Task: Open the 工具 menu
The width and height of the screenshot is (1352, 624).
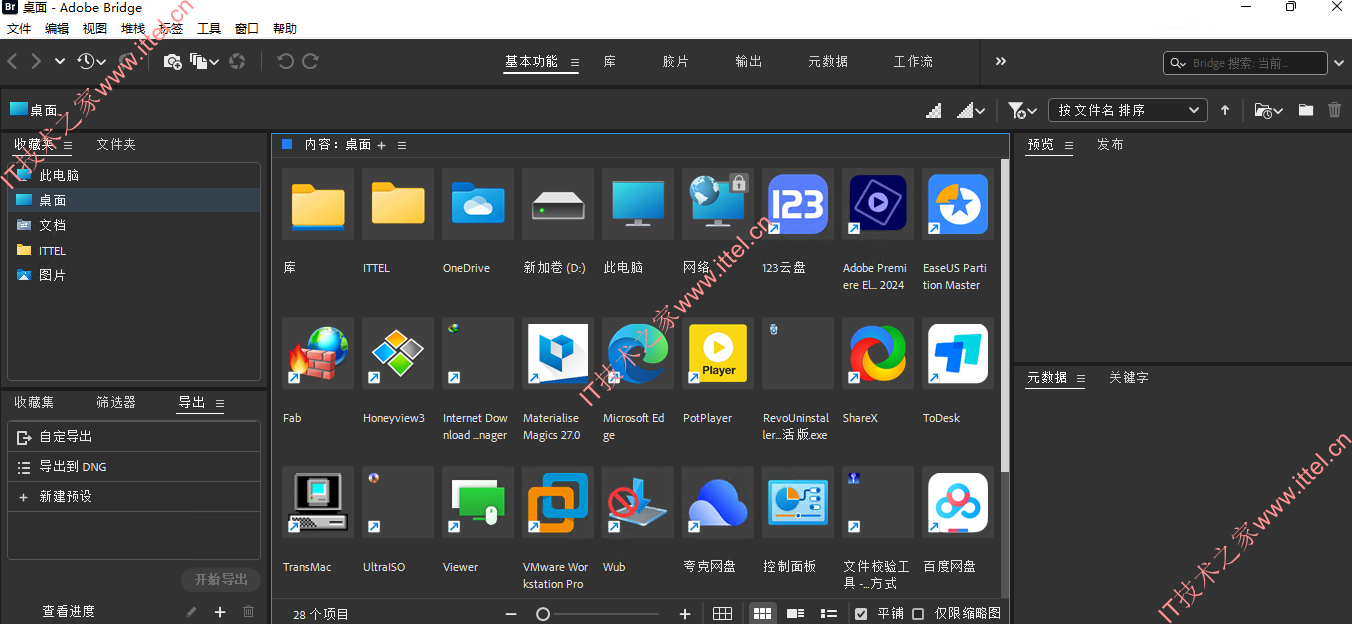Action: 209,29
